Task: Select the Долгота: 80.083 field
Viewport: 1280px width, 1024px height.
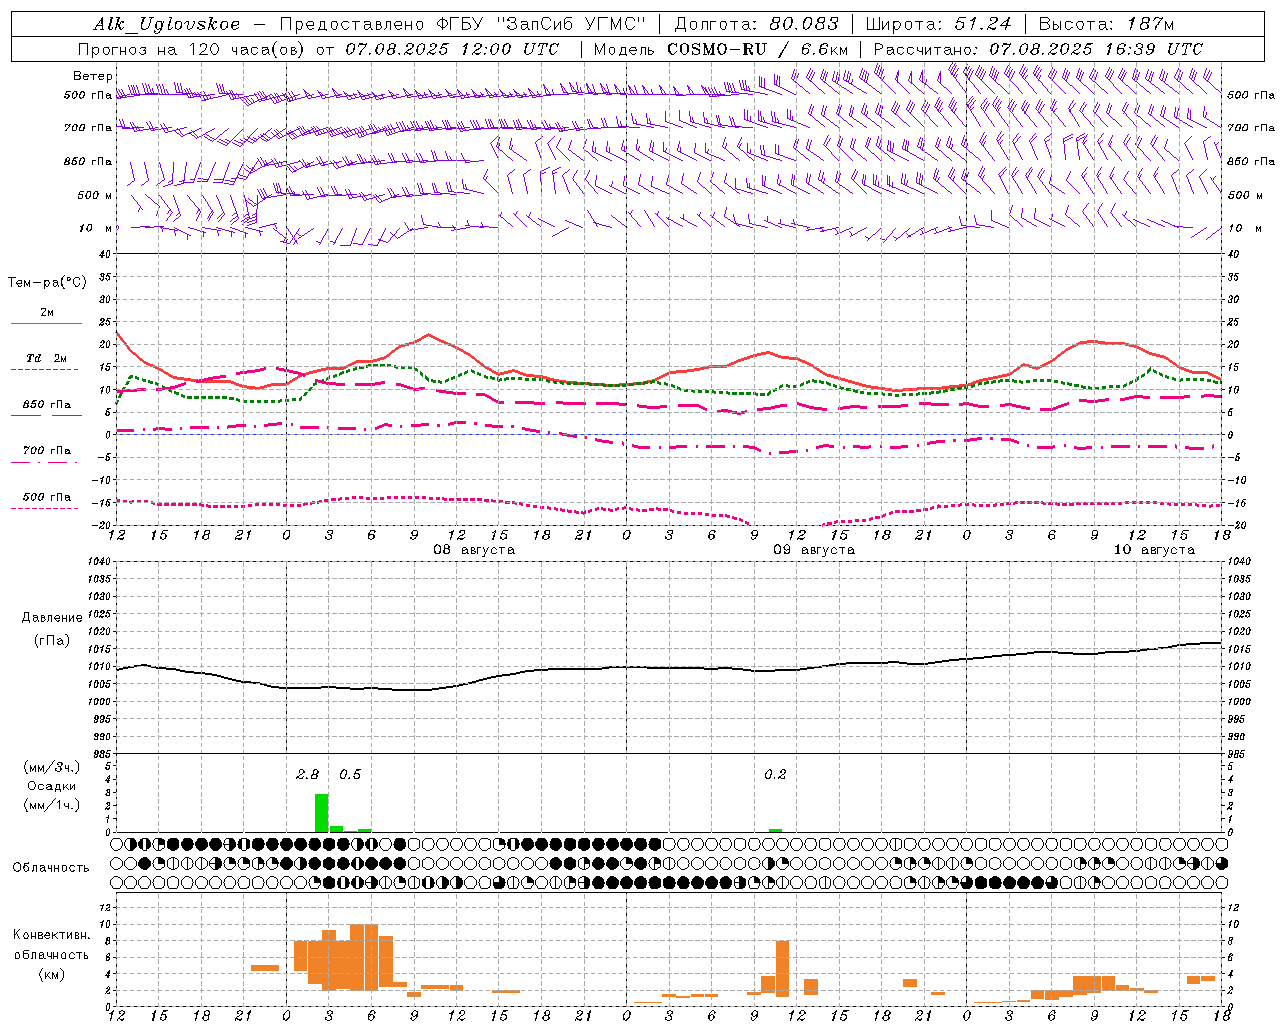Action: pos(757,24)
